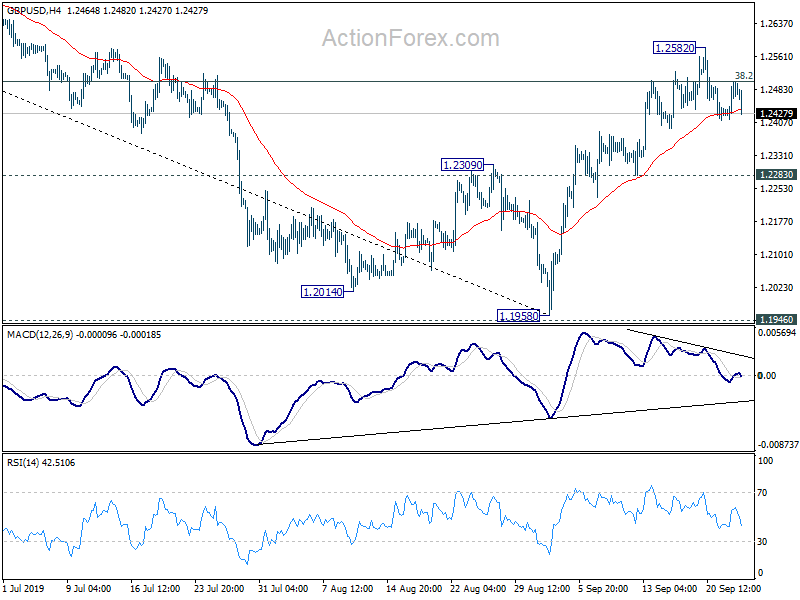Click the 1.26370 price axis value

pos(777,23)
